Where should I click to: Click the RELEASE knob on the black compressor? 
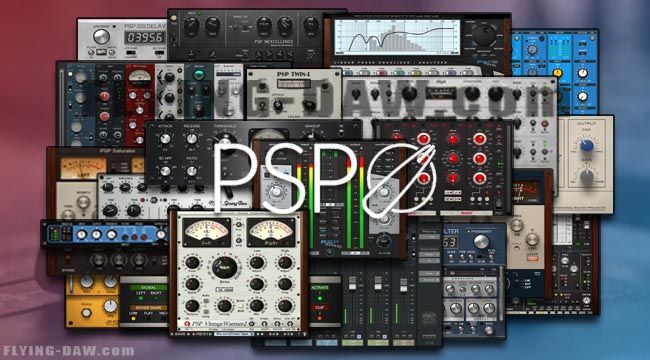pyautogui.click(x=191, y=139)
